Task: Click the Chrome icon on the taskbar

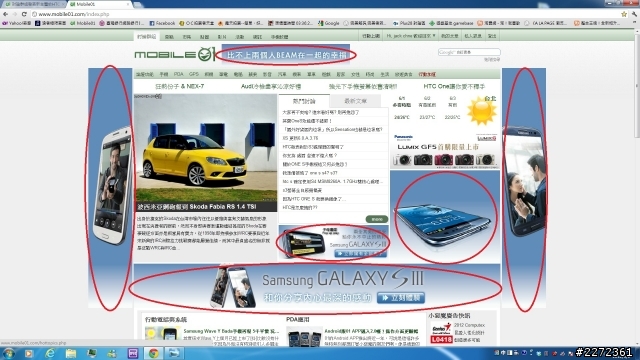Action: [x=153, y=353]
